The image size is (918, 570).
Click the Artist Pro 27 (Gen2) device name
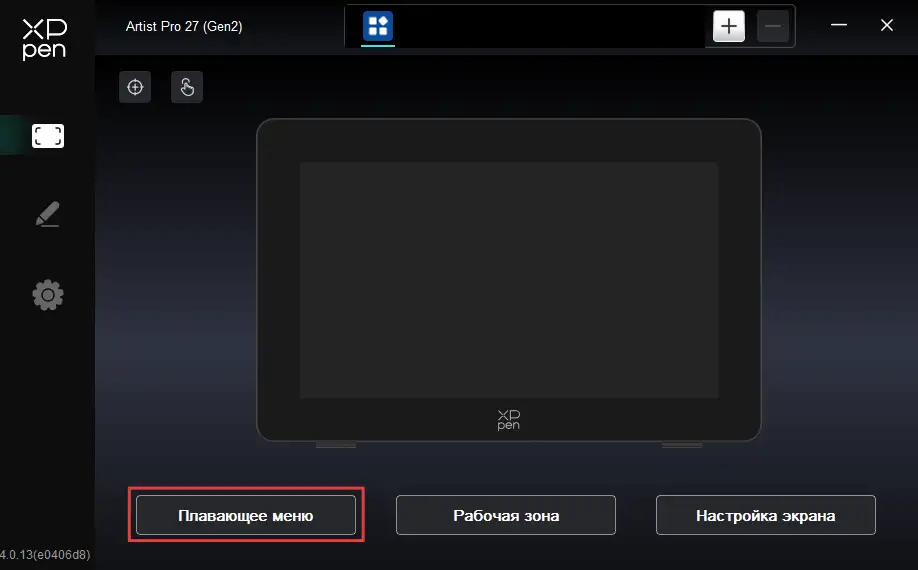point(184,26)
